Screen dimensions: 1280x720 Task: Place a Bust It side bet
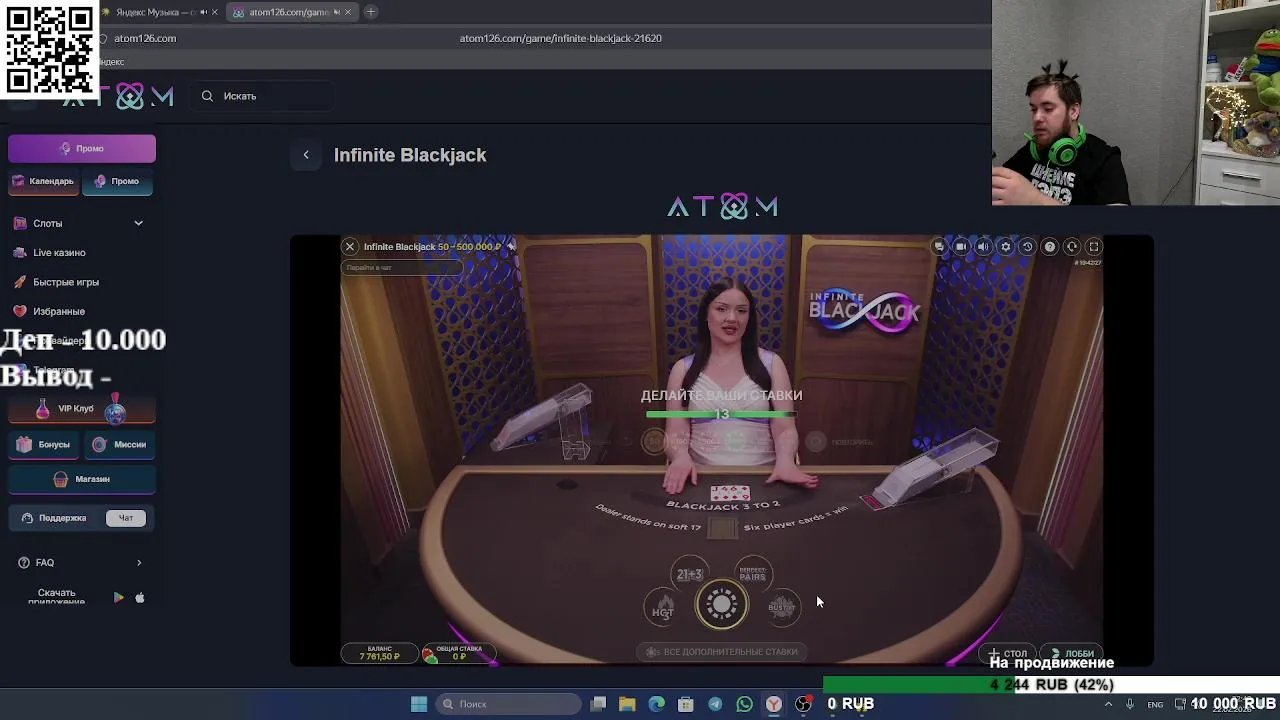782,607
